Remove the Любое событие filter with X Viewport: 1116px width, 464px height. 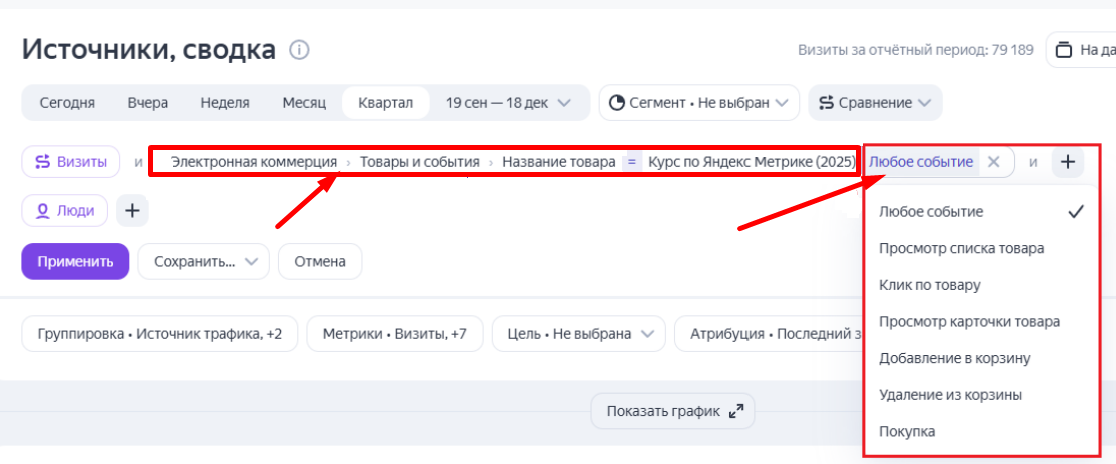(993, 162)
